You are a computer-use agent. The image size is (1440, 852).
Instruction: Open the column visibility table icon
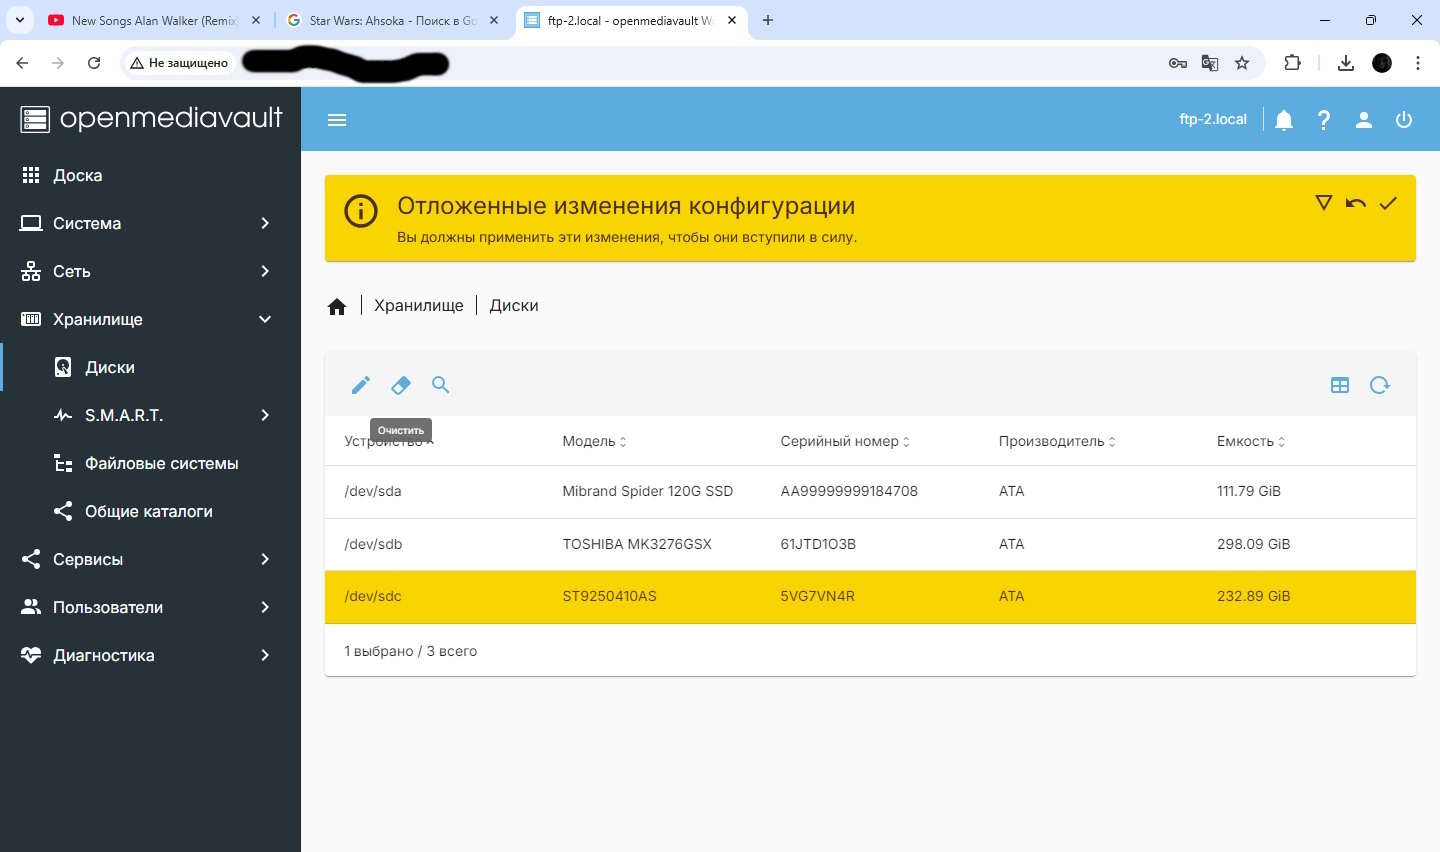click(x=1340, y=385)
